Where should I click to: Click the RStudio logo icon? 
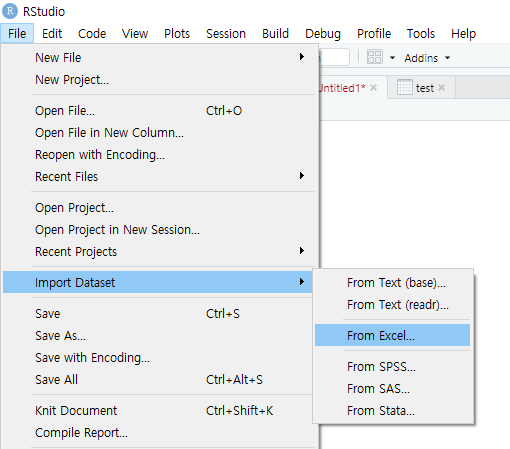(x=10, y=11)
